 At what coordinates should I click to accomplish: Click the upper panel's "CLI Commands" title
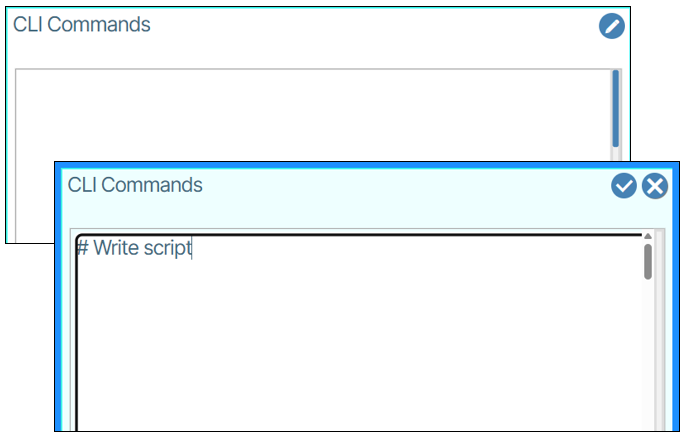tap(81, 25)
